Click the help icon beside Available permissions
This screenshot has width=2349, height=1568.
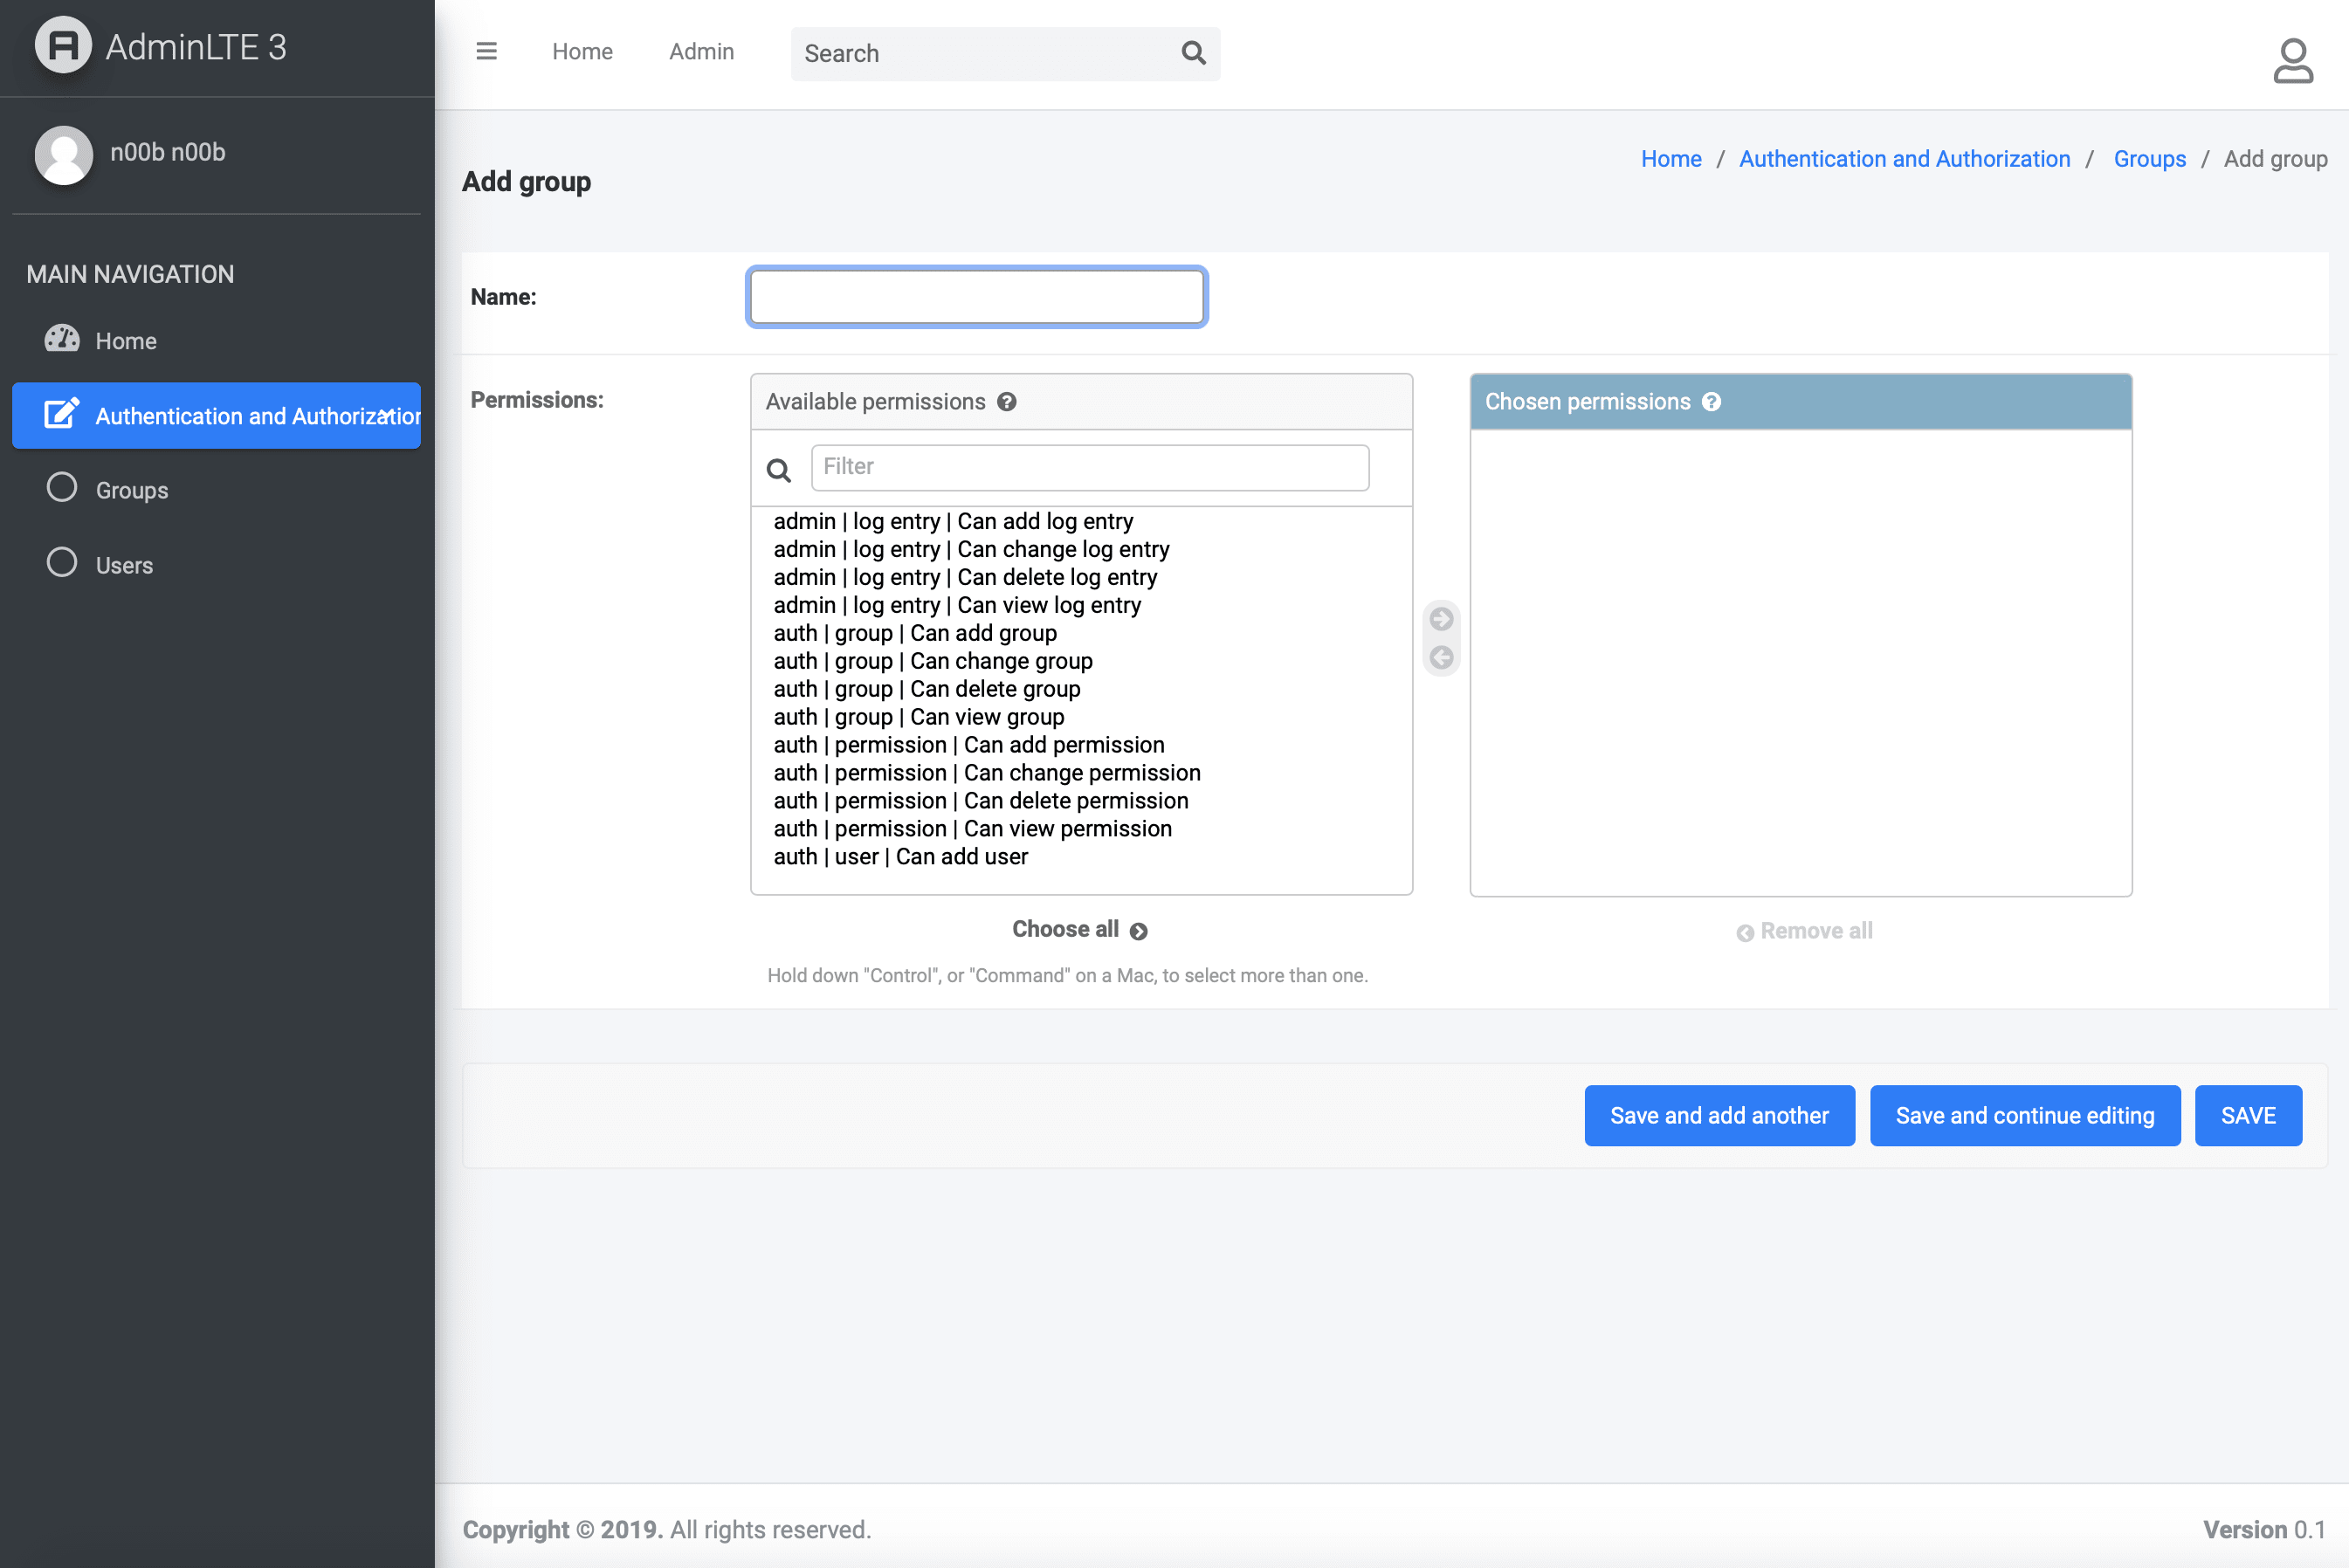(x=1007, y=401)
